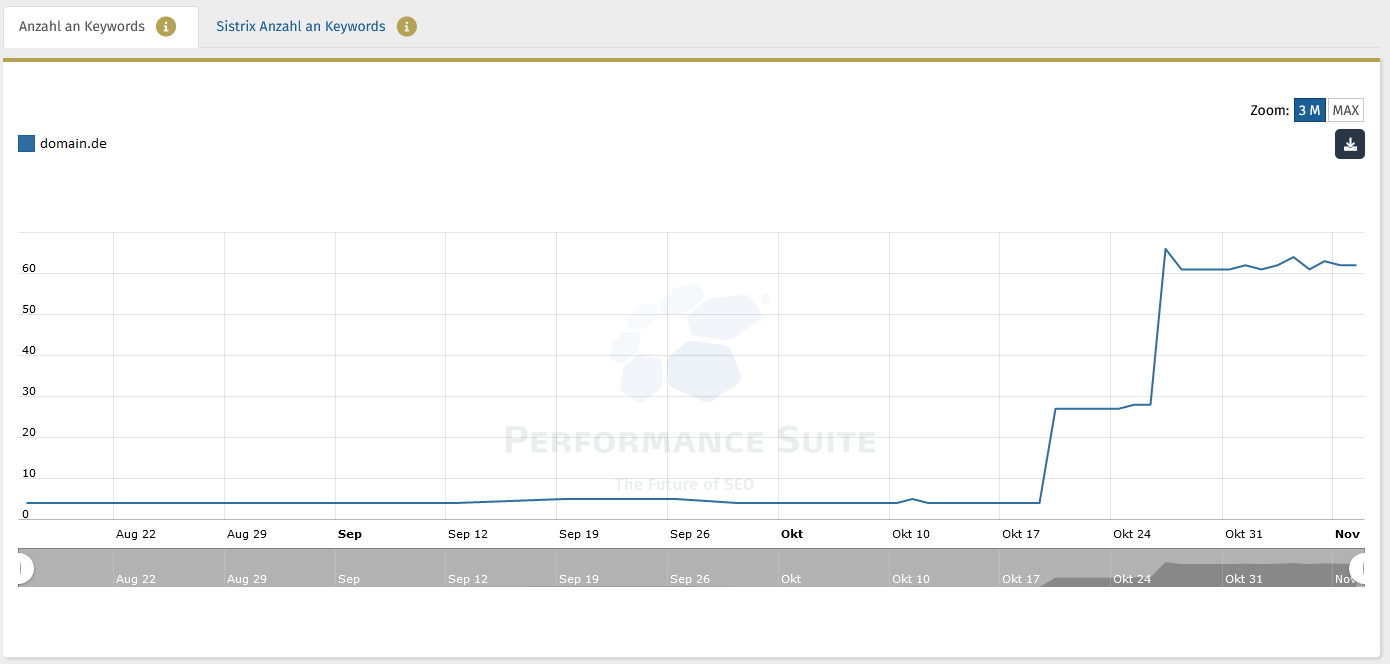Switch to Anzahl an Keywords tab

[x=100, y=26]
